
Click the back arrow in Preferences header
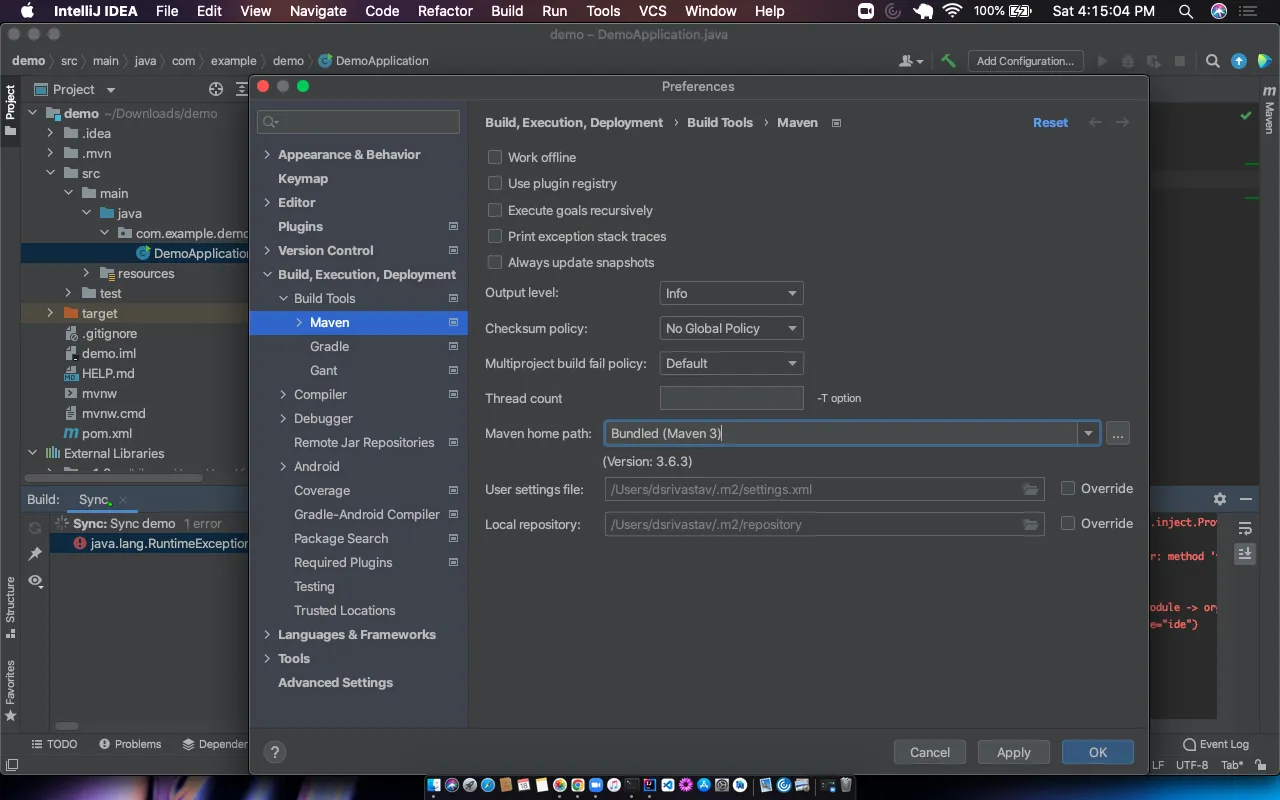(1095, 122)
